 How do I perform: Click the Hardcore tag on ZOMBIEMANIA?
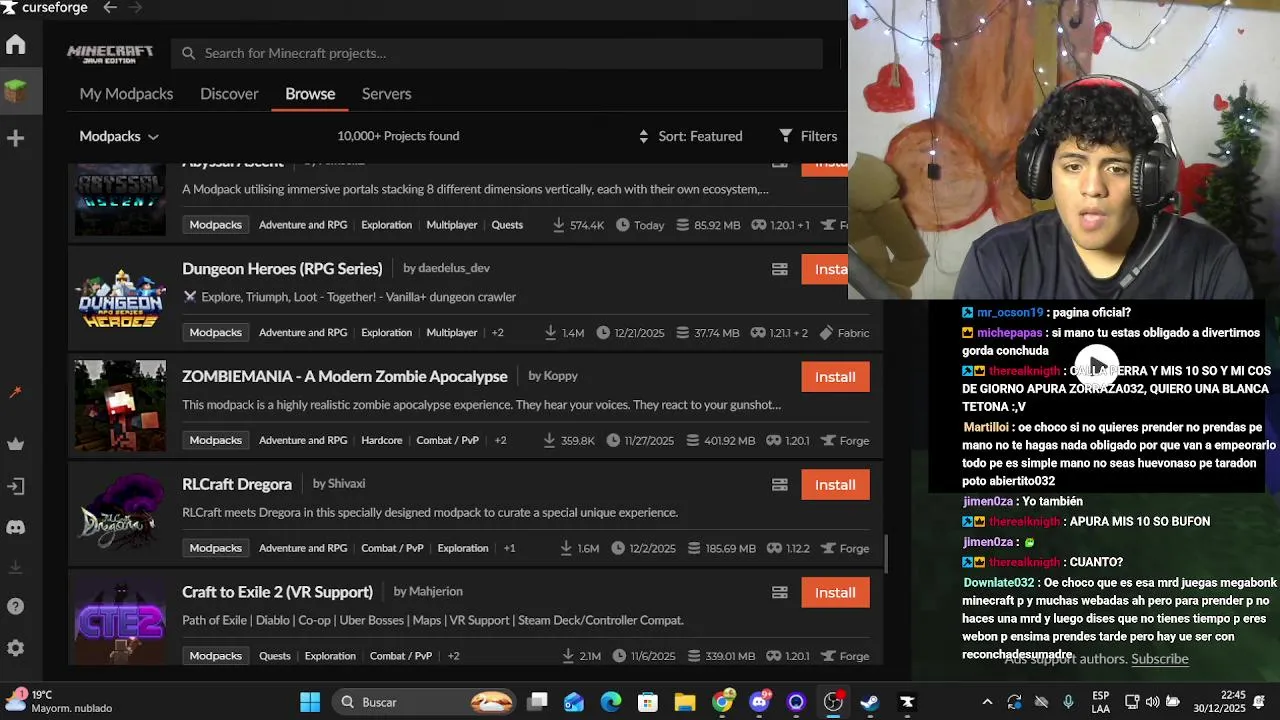[382, 441]
